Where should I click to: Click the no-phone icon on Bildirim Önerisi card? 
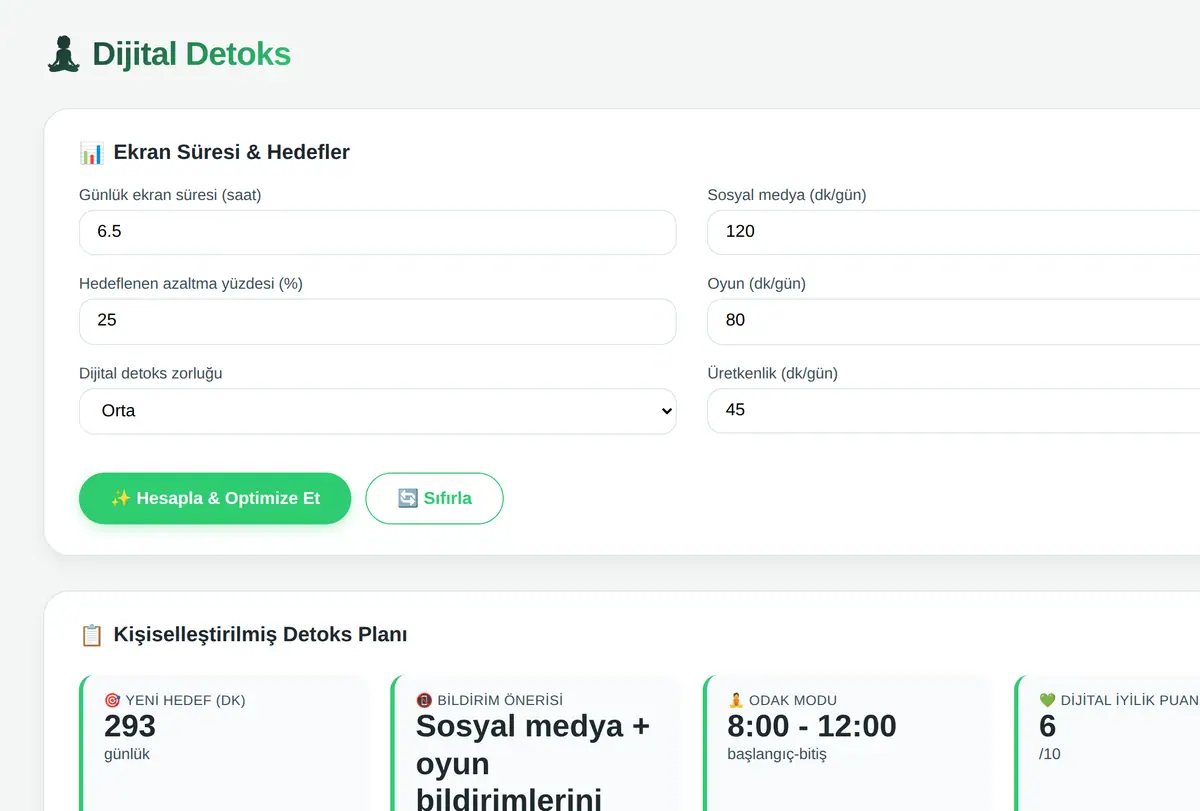424,700
